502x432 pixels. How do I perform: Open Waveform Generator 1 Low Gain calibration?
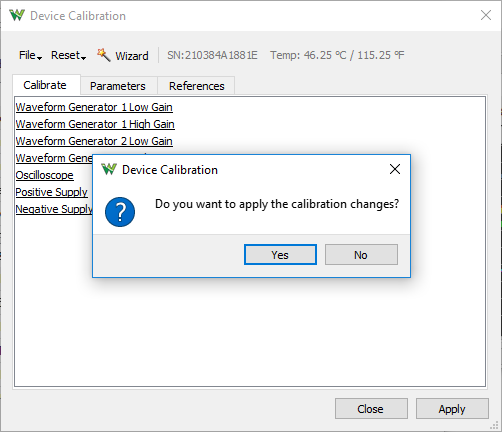click(x=94, y=107)
